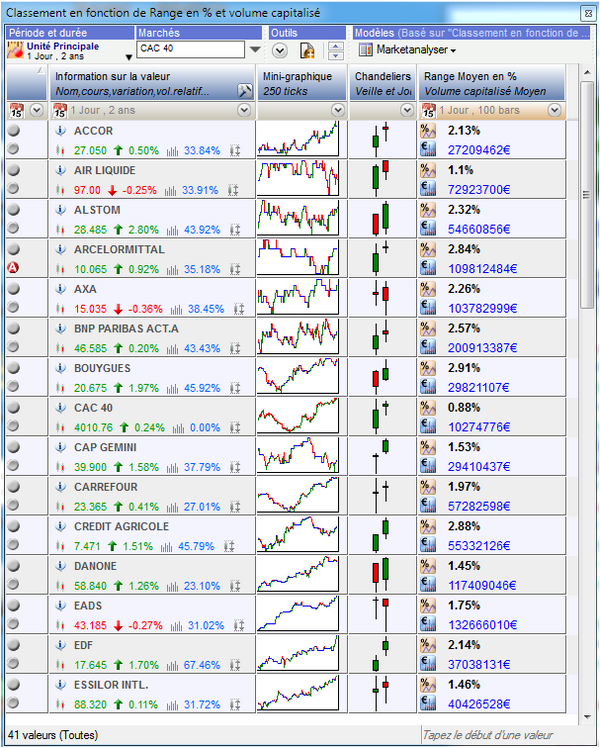Click the volume bars icon next to AXA 38.45%
The width and height of the screenshot is (600, 748).
click(x=176, y=309)
